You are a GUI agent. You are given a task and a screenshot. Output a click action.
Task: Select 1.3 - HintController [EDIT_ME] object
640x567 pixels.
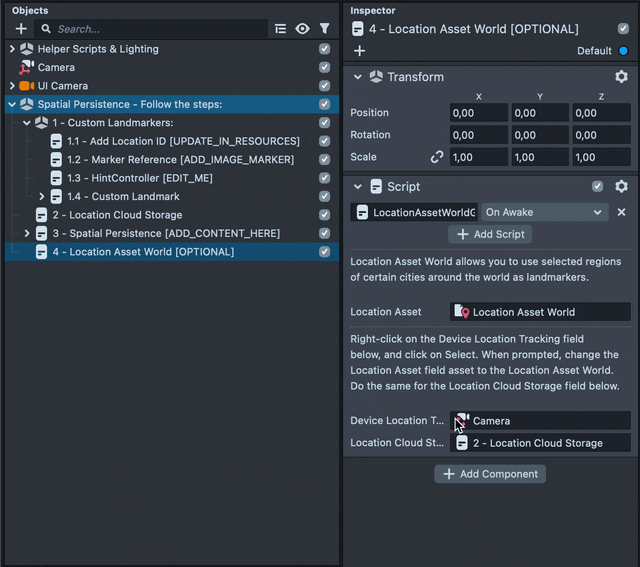(139, 178)
